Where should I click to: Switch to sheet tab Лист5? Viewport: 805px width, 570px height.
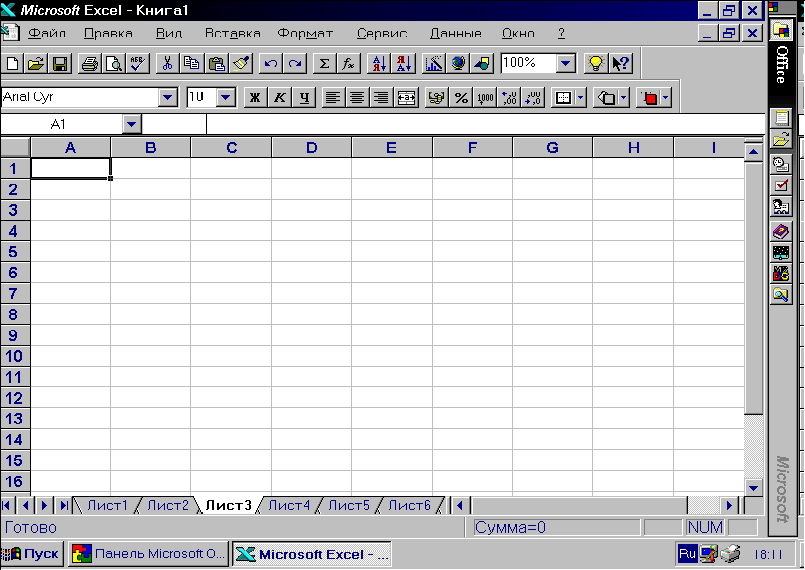[349, 506]
